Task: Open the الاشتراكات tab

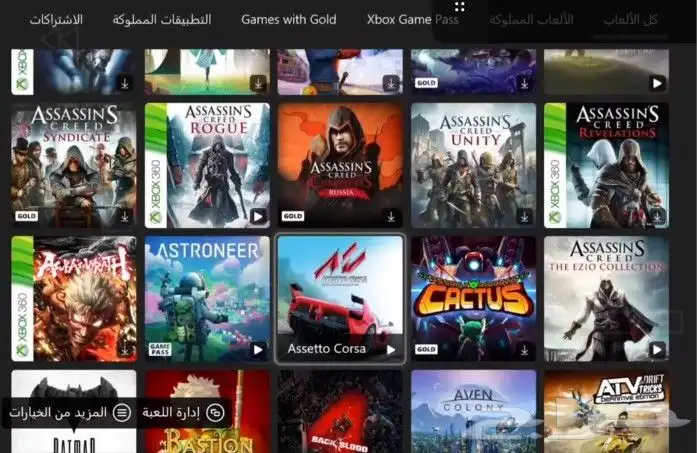Action: (56, 20)
